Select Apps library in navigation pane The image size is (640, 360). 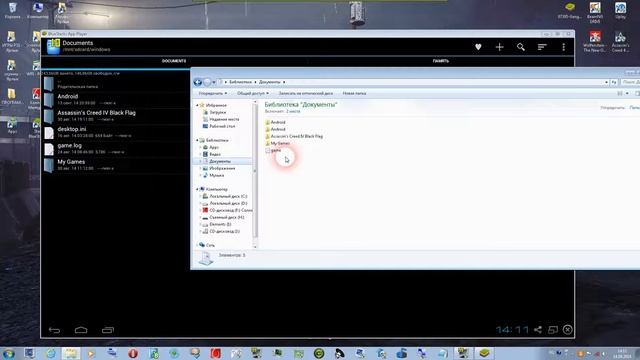tap(214, 147)
